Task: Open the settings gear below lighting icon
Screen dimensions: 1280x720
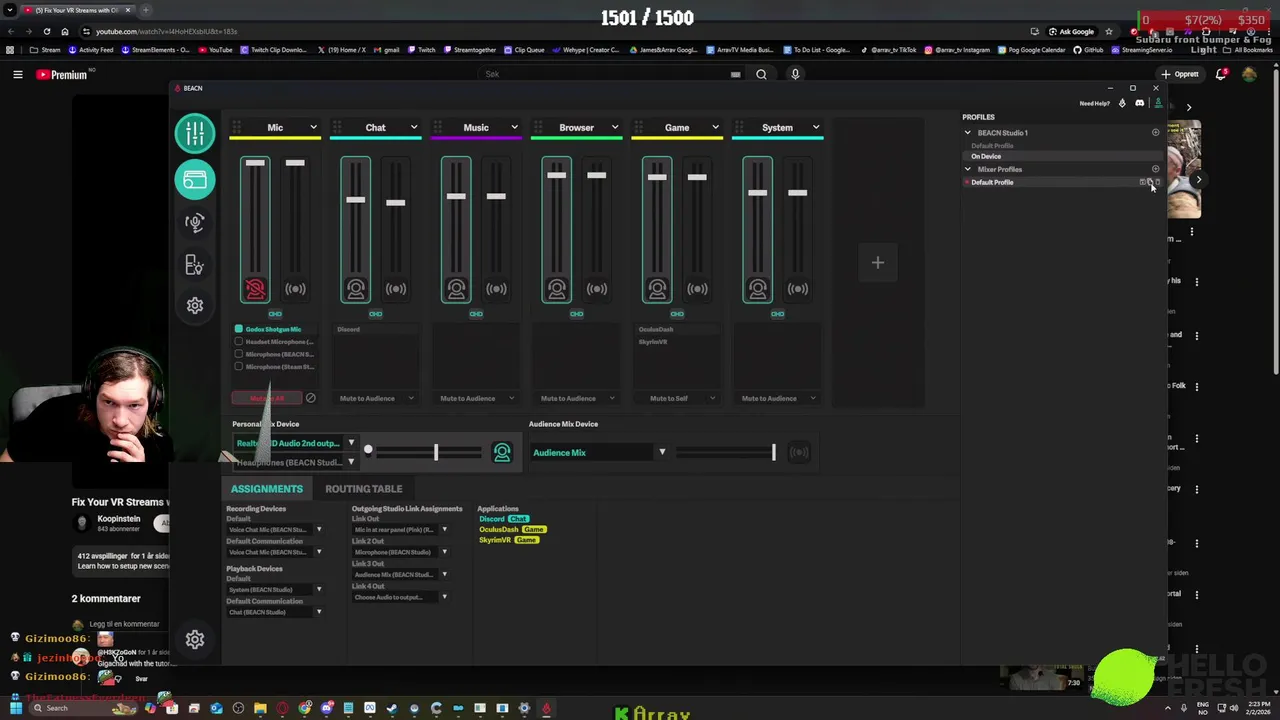Action: (x=195, y=305)
